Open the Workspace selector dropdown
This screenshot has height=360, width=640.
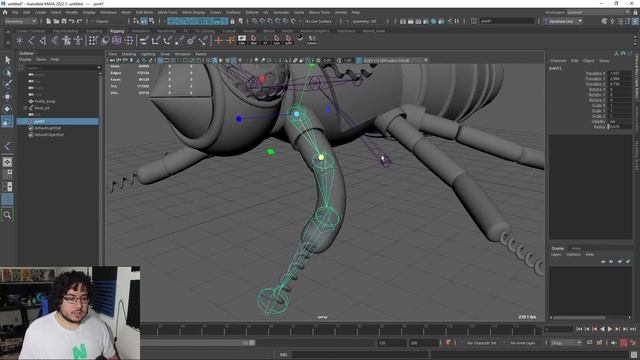point(599,12)
